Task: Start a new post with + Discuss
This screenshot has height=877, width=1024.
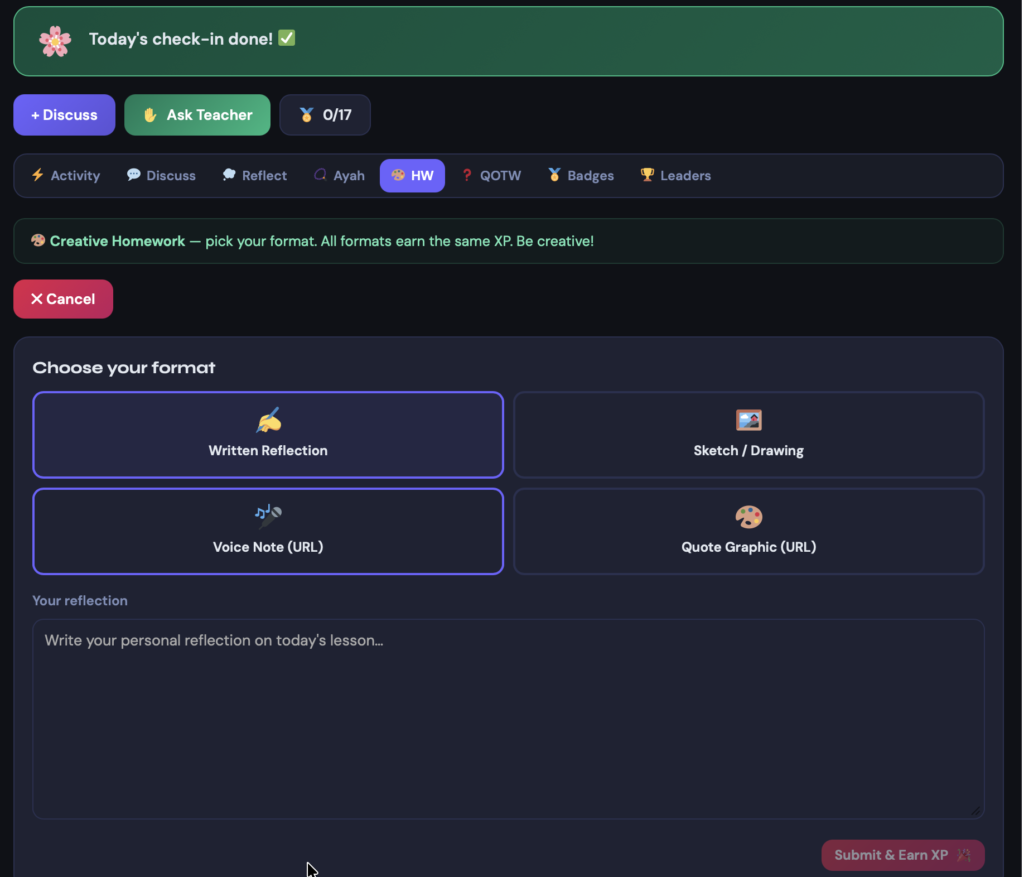Action: pyautogui.click(x=64, y=115)
